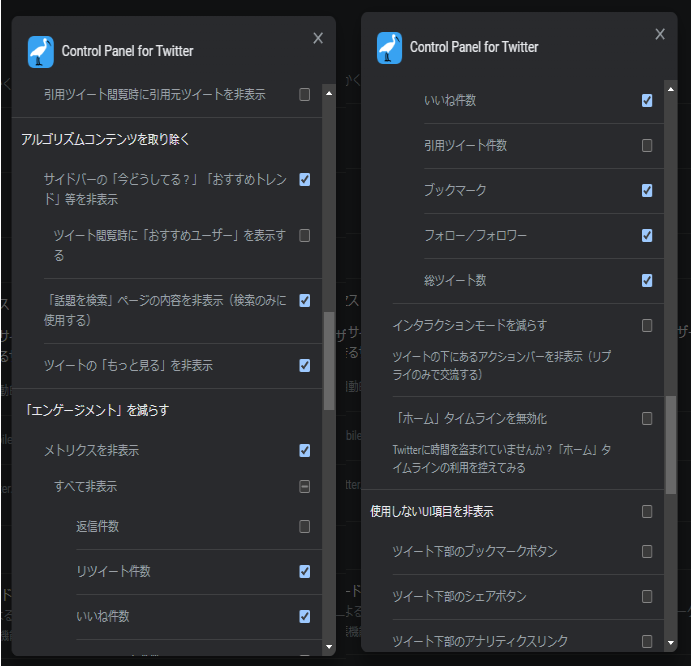Click the メトリクスを非表示 label text

point(91,450)
